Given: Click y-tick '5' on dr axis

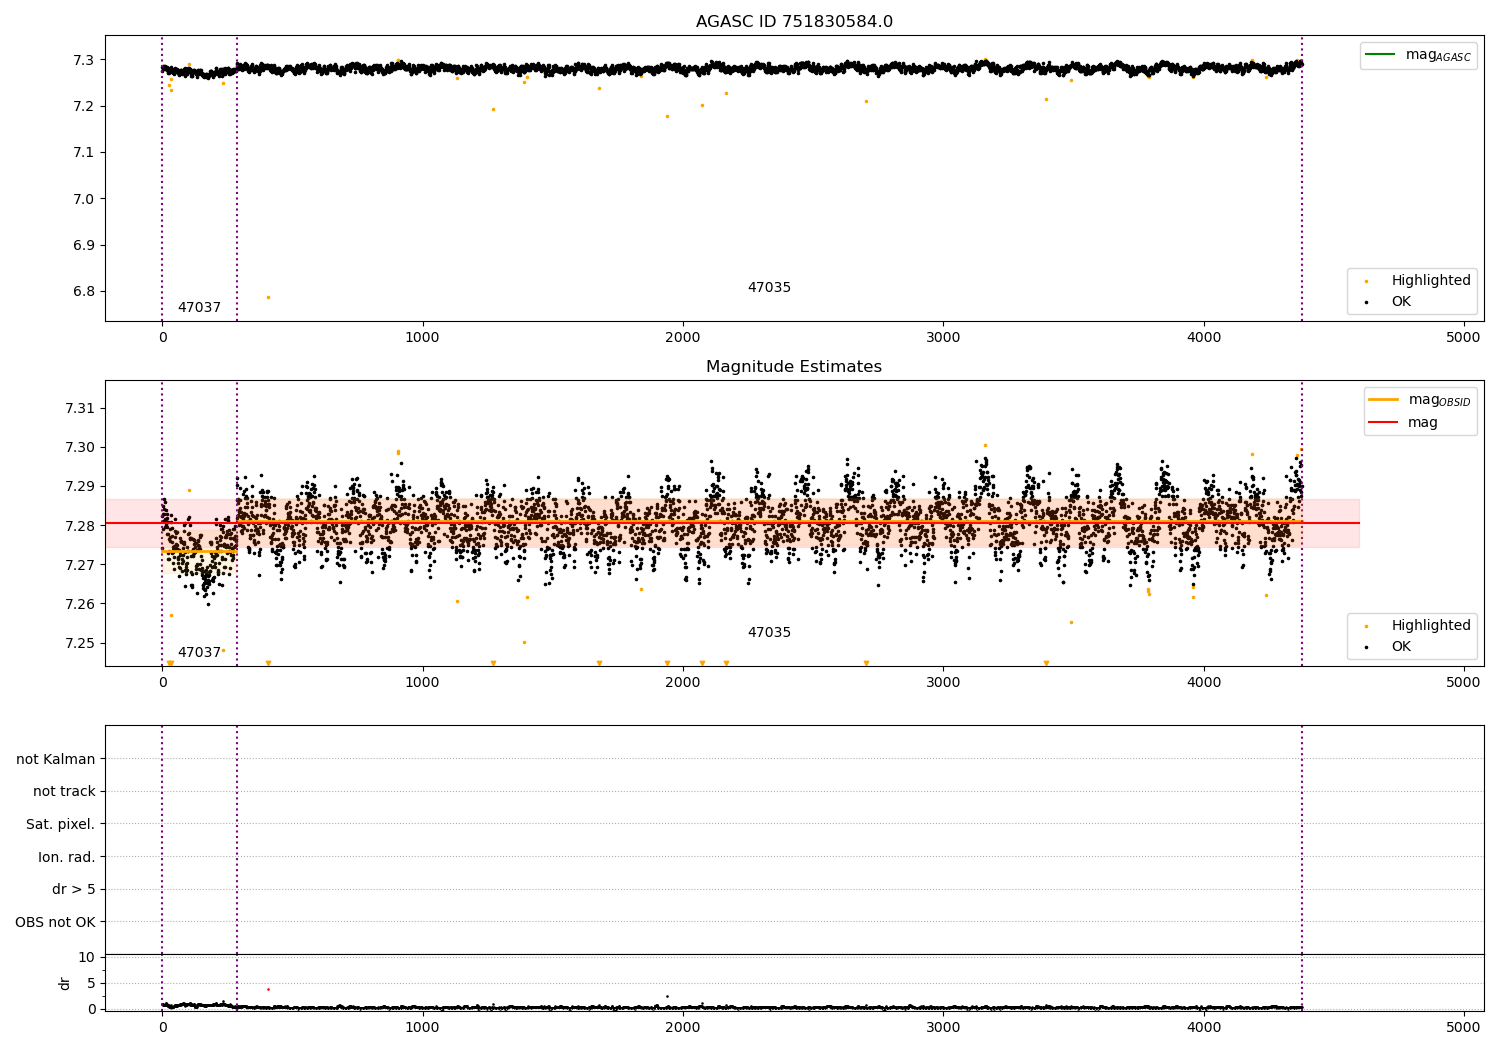Looking at the screenshot, I should coord(91,984).
